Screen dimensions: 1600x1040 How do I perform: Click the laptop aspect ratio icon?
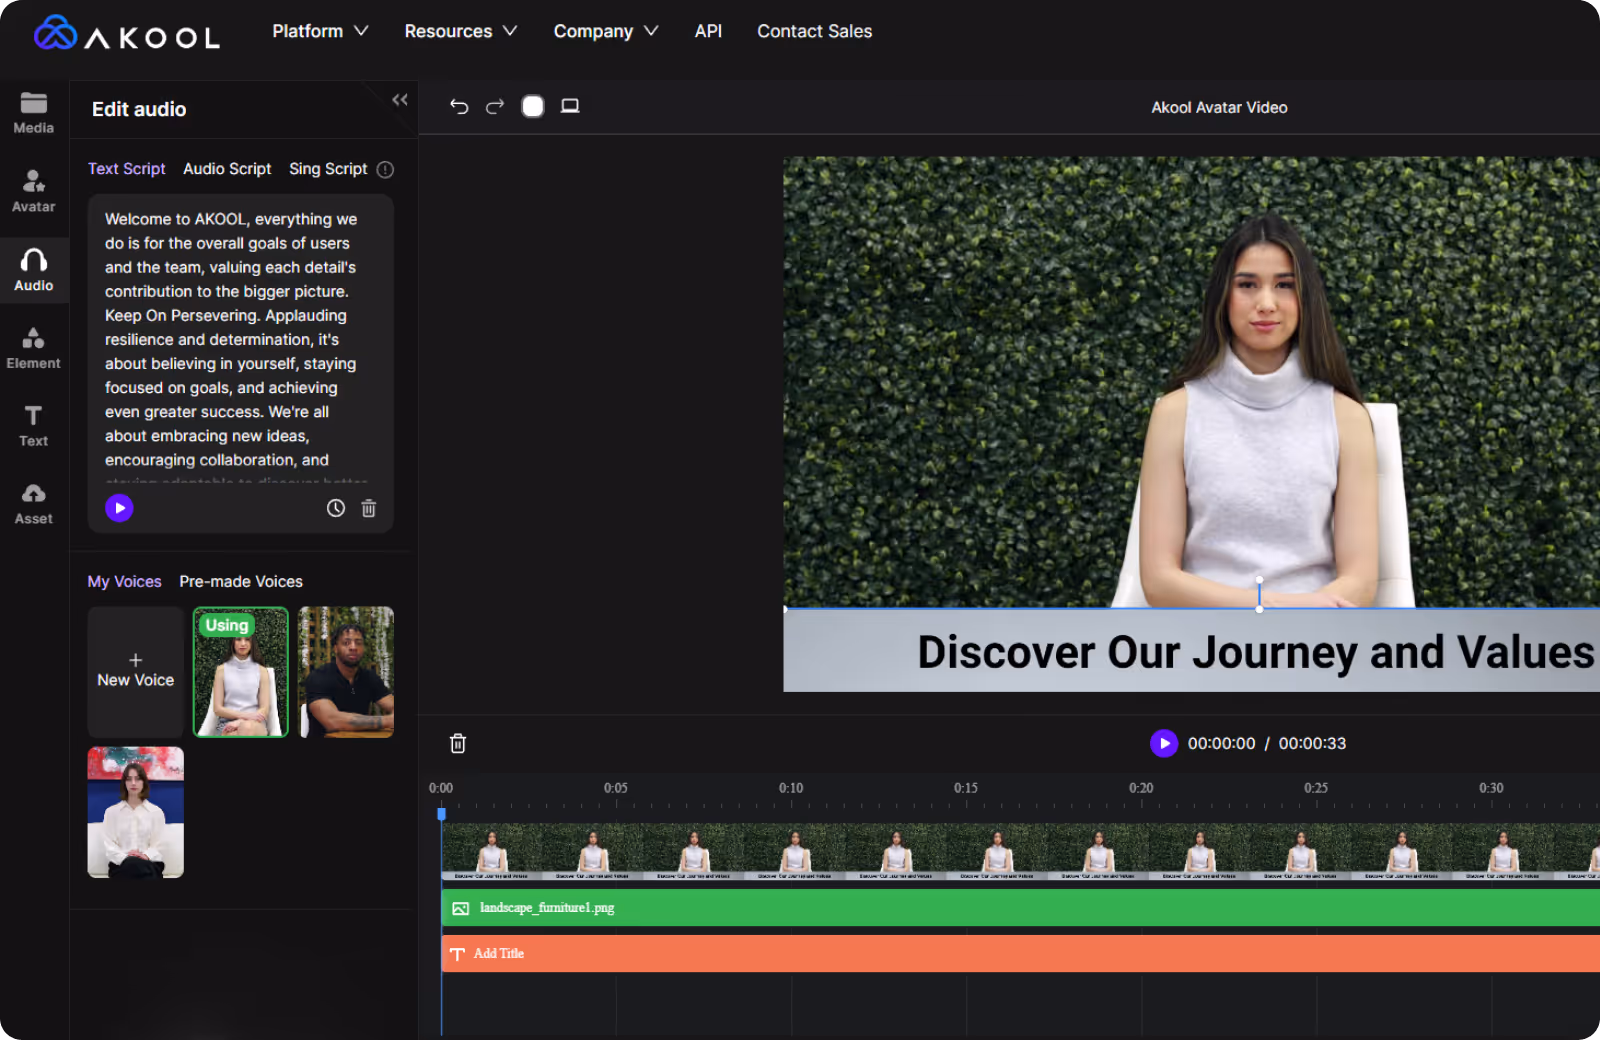(570, 106)
